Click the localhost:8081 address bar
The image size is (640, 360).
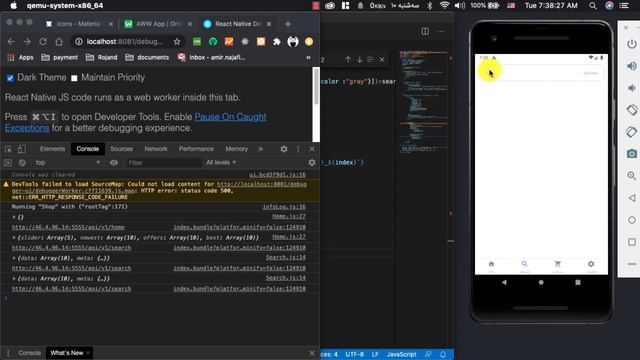pos(124,42)
